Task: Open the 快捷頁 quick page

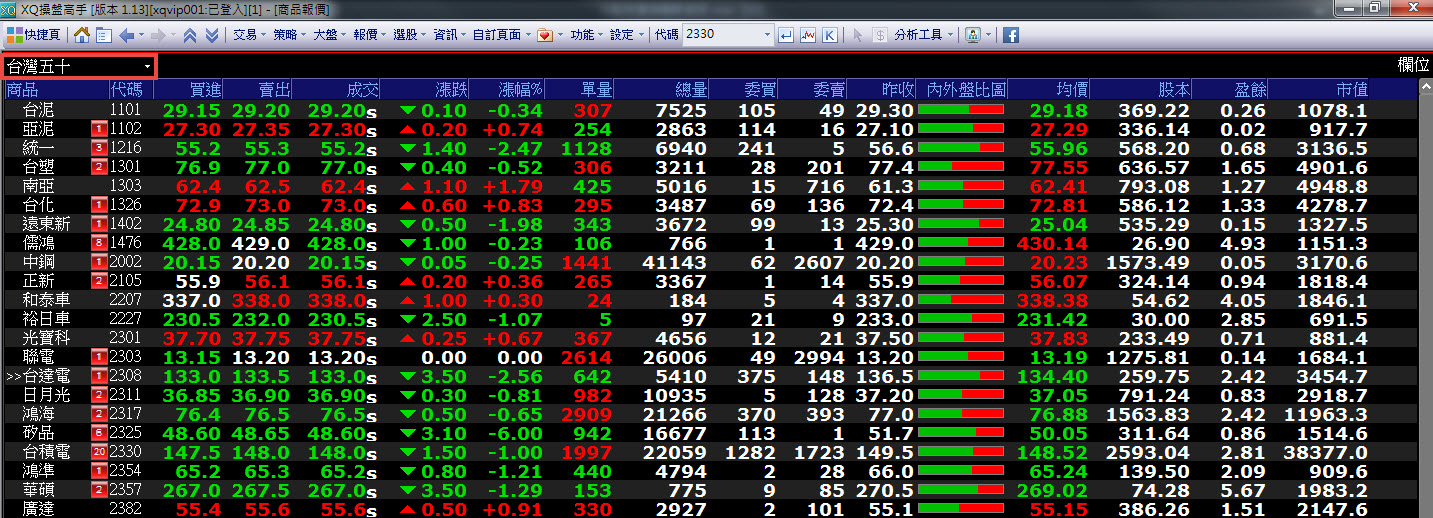Action: (x=34, y=34)
